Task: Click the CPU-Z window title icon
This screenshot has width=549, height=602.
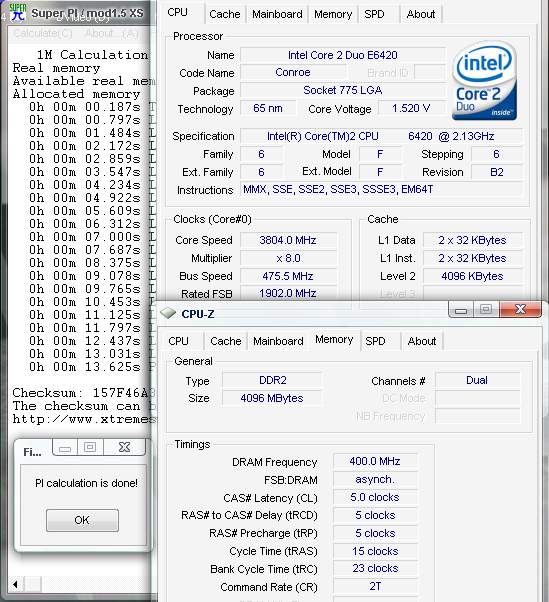Action: (x=168, y=313)
